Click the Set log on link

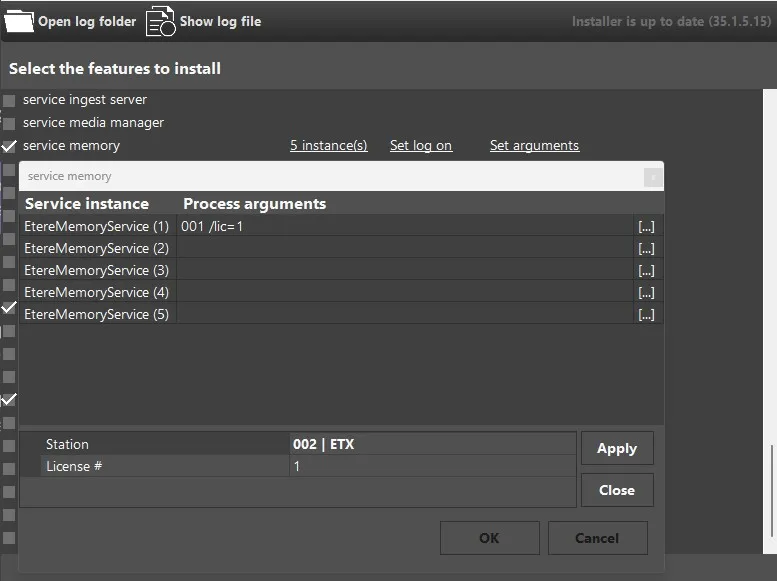click(420, 146)
